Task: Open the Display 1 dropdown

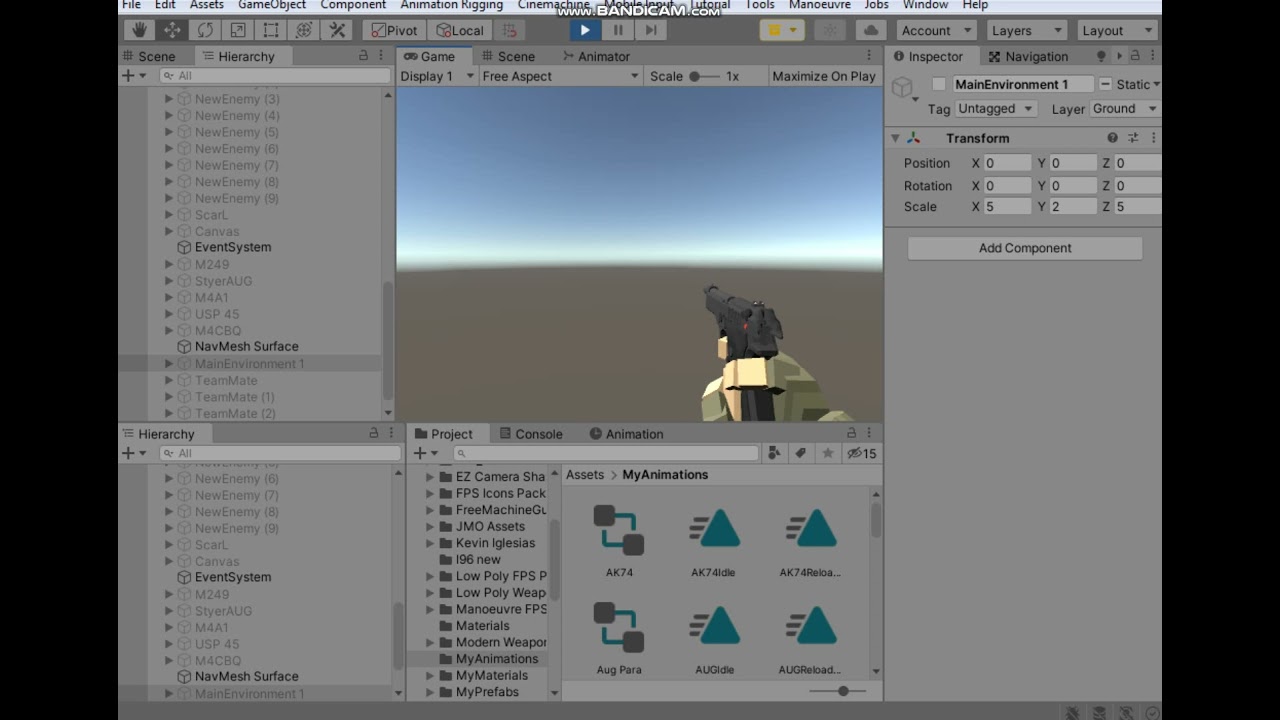Action: click(x=437, y=76)
